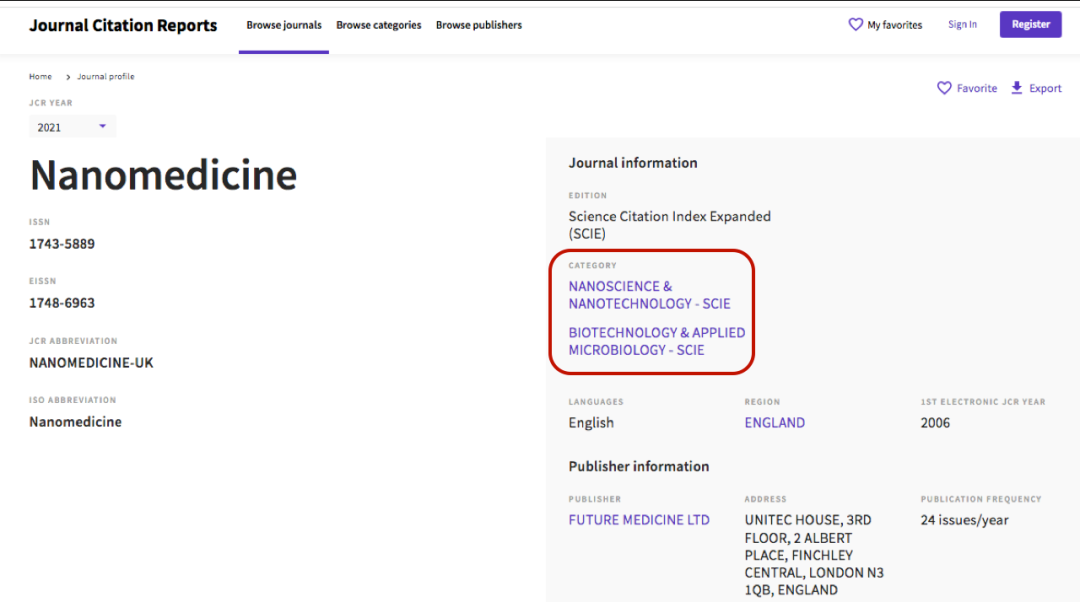Go to Home breadcrumb
1080x602 pixels.
[40, 76]
